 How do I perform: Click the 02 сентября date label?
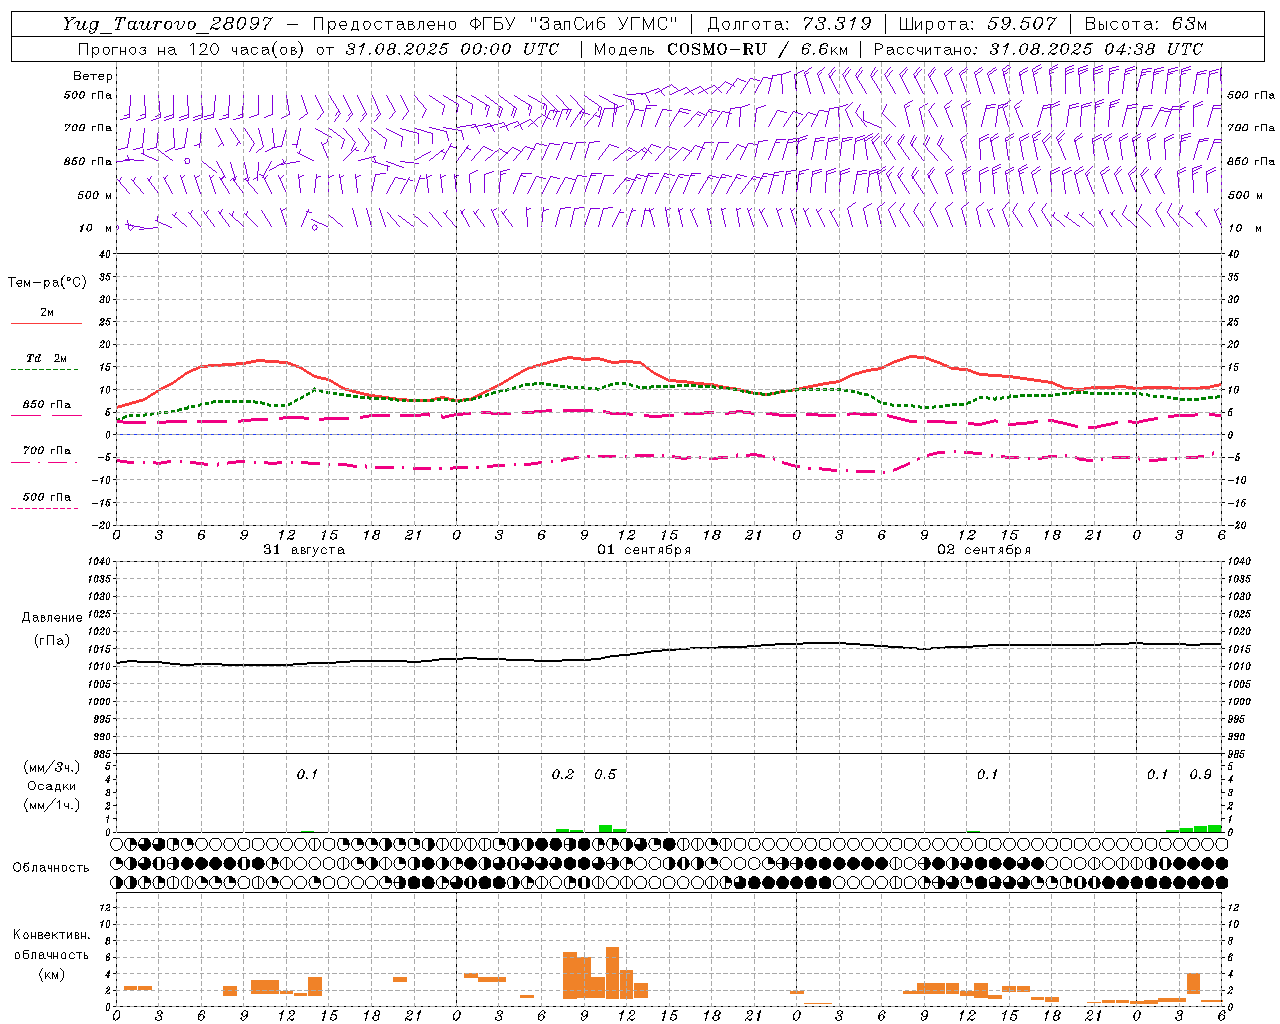[x=984, y=550]
